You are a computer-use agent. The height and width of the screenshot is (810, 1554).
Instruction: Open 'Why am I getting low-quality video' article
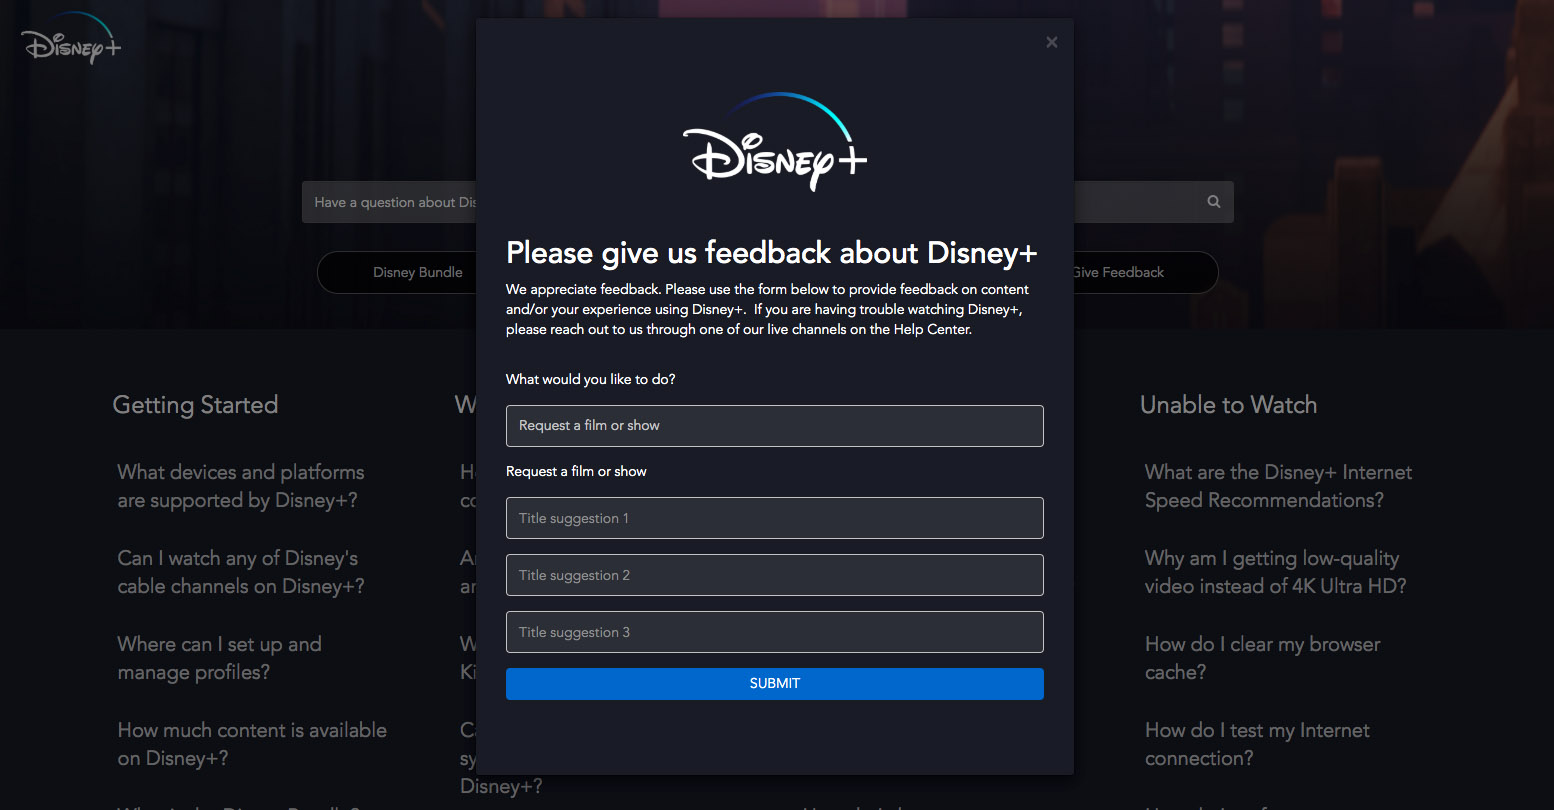(x=1276, y=572)
